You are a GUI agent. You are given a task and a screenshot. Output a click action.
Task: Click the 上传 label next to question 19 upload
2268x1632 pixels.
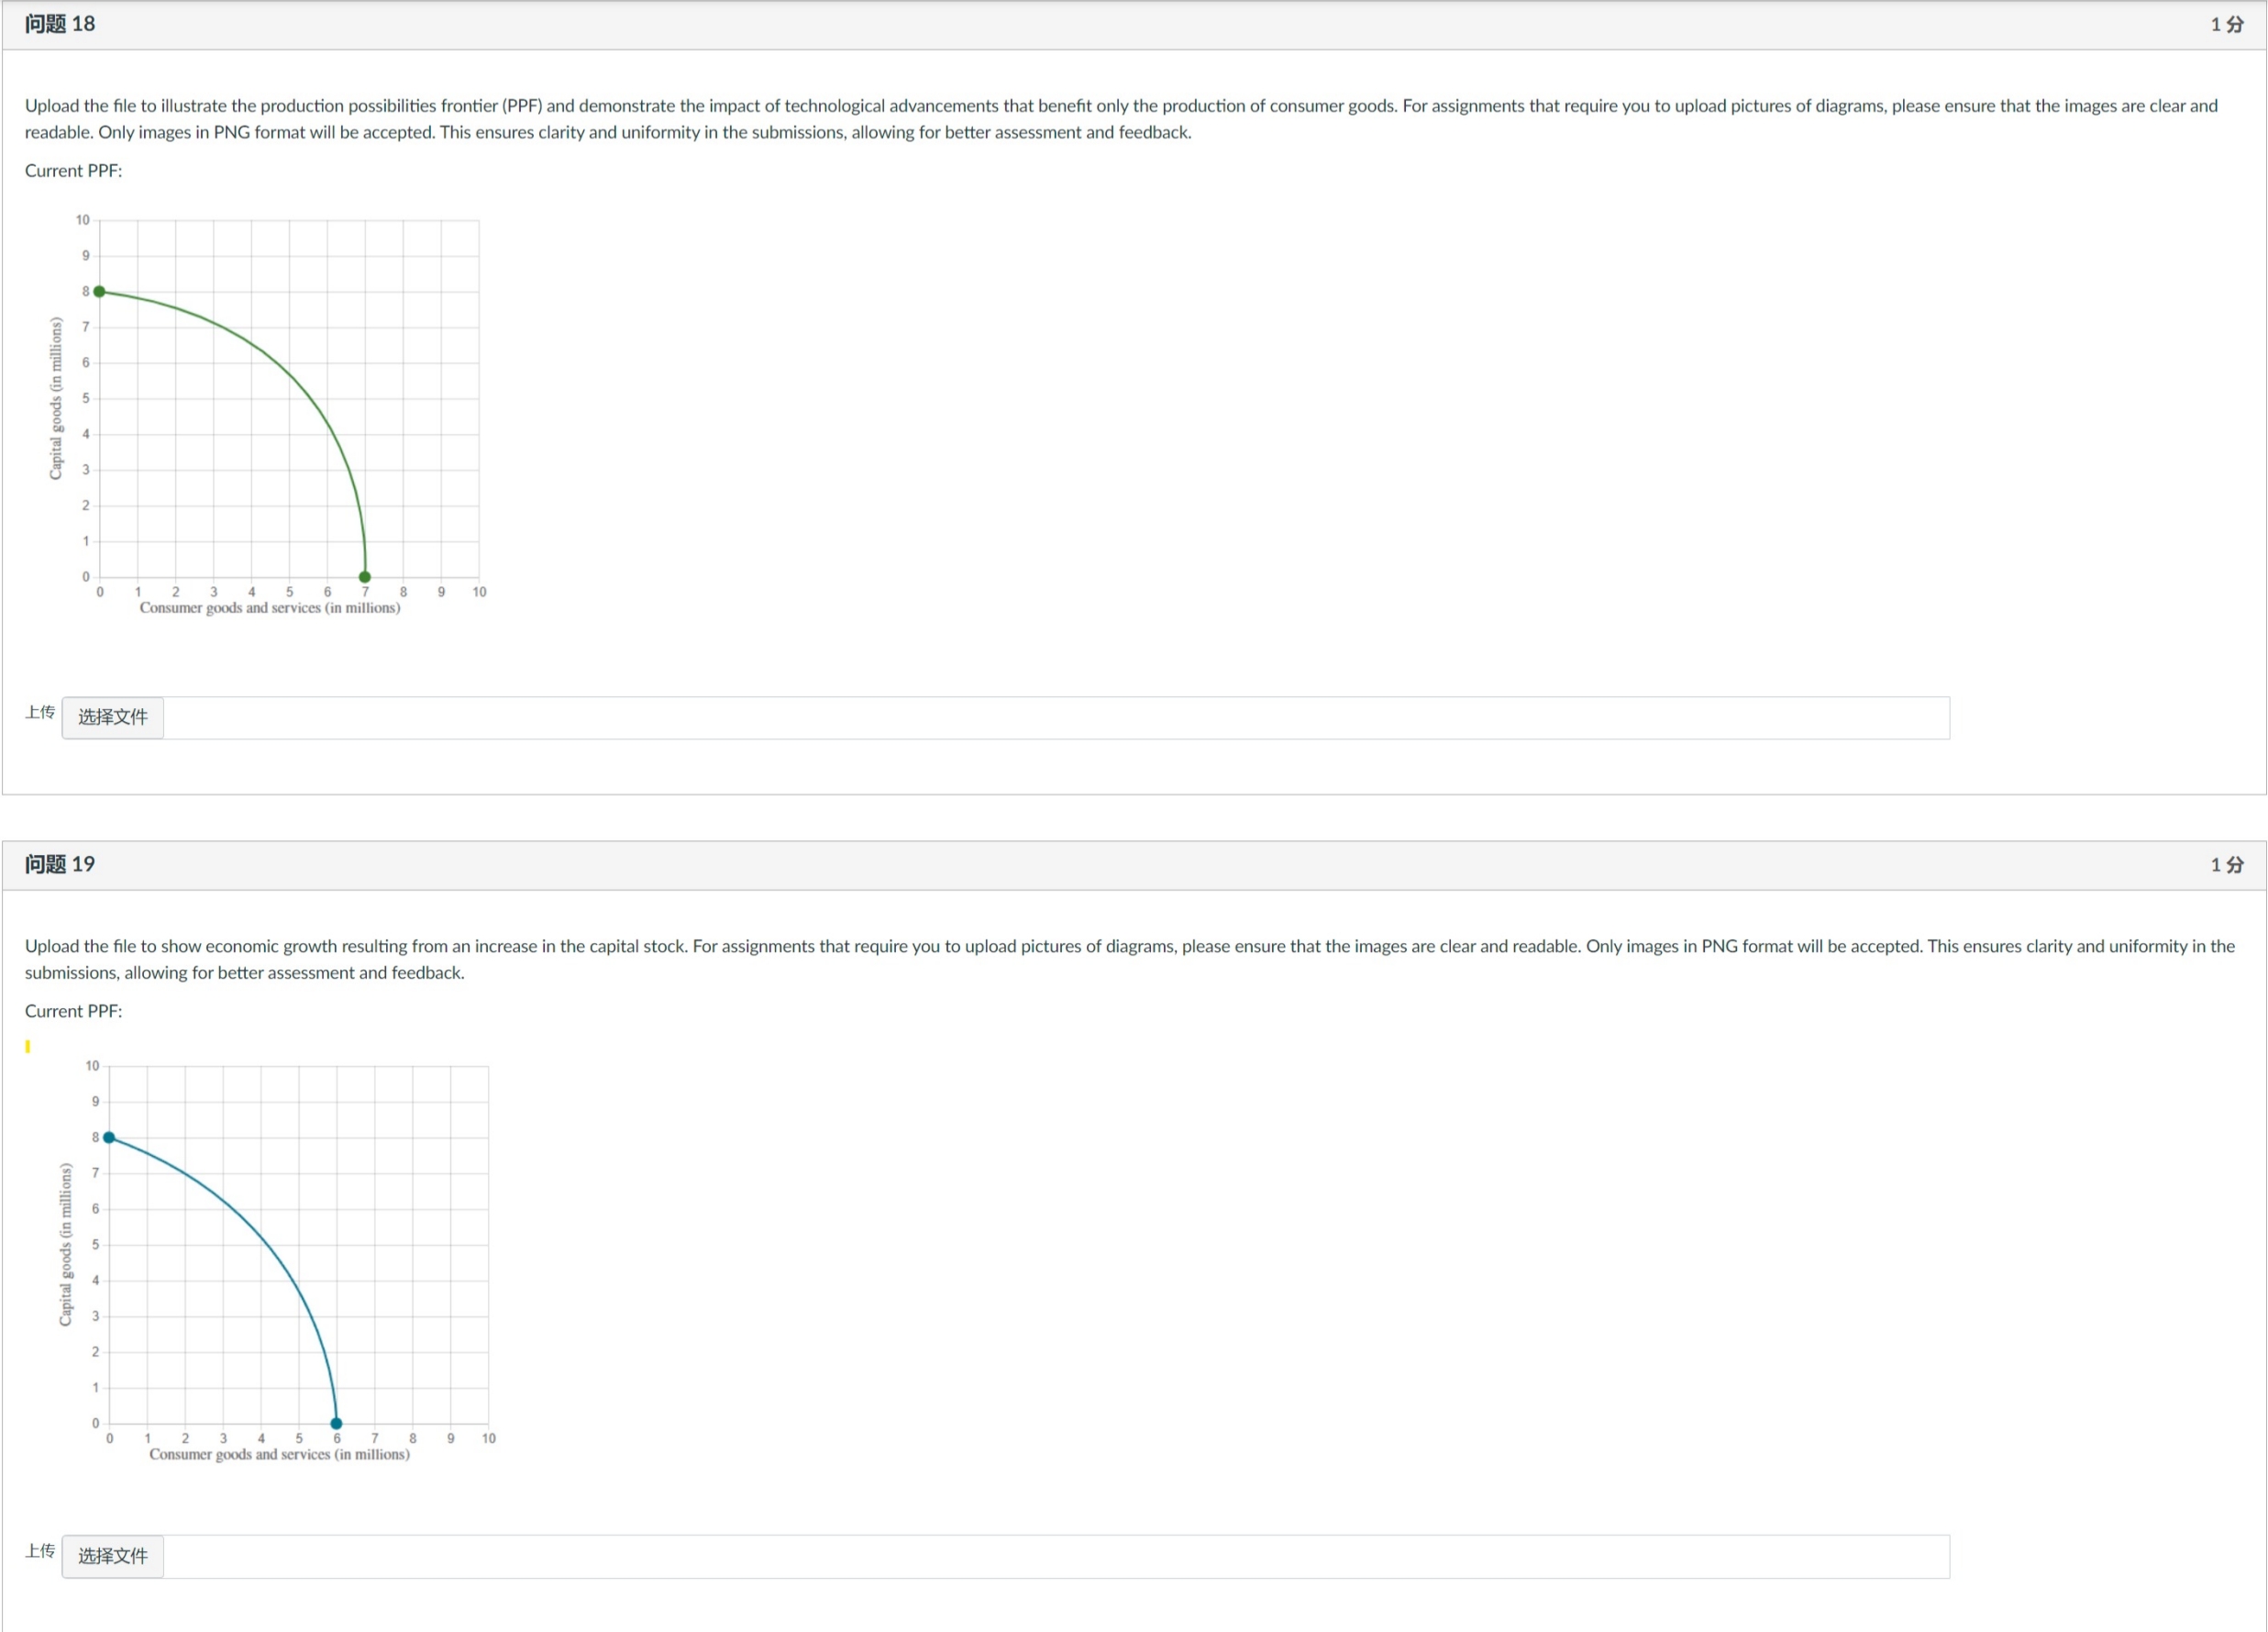point(39,1551)
